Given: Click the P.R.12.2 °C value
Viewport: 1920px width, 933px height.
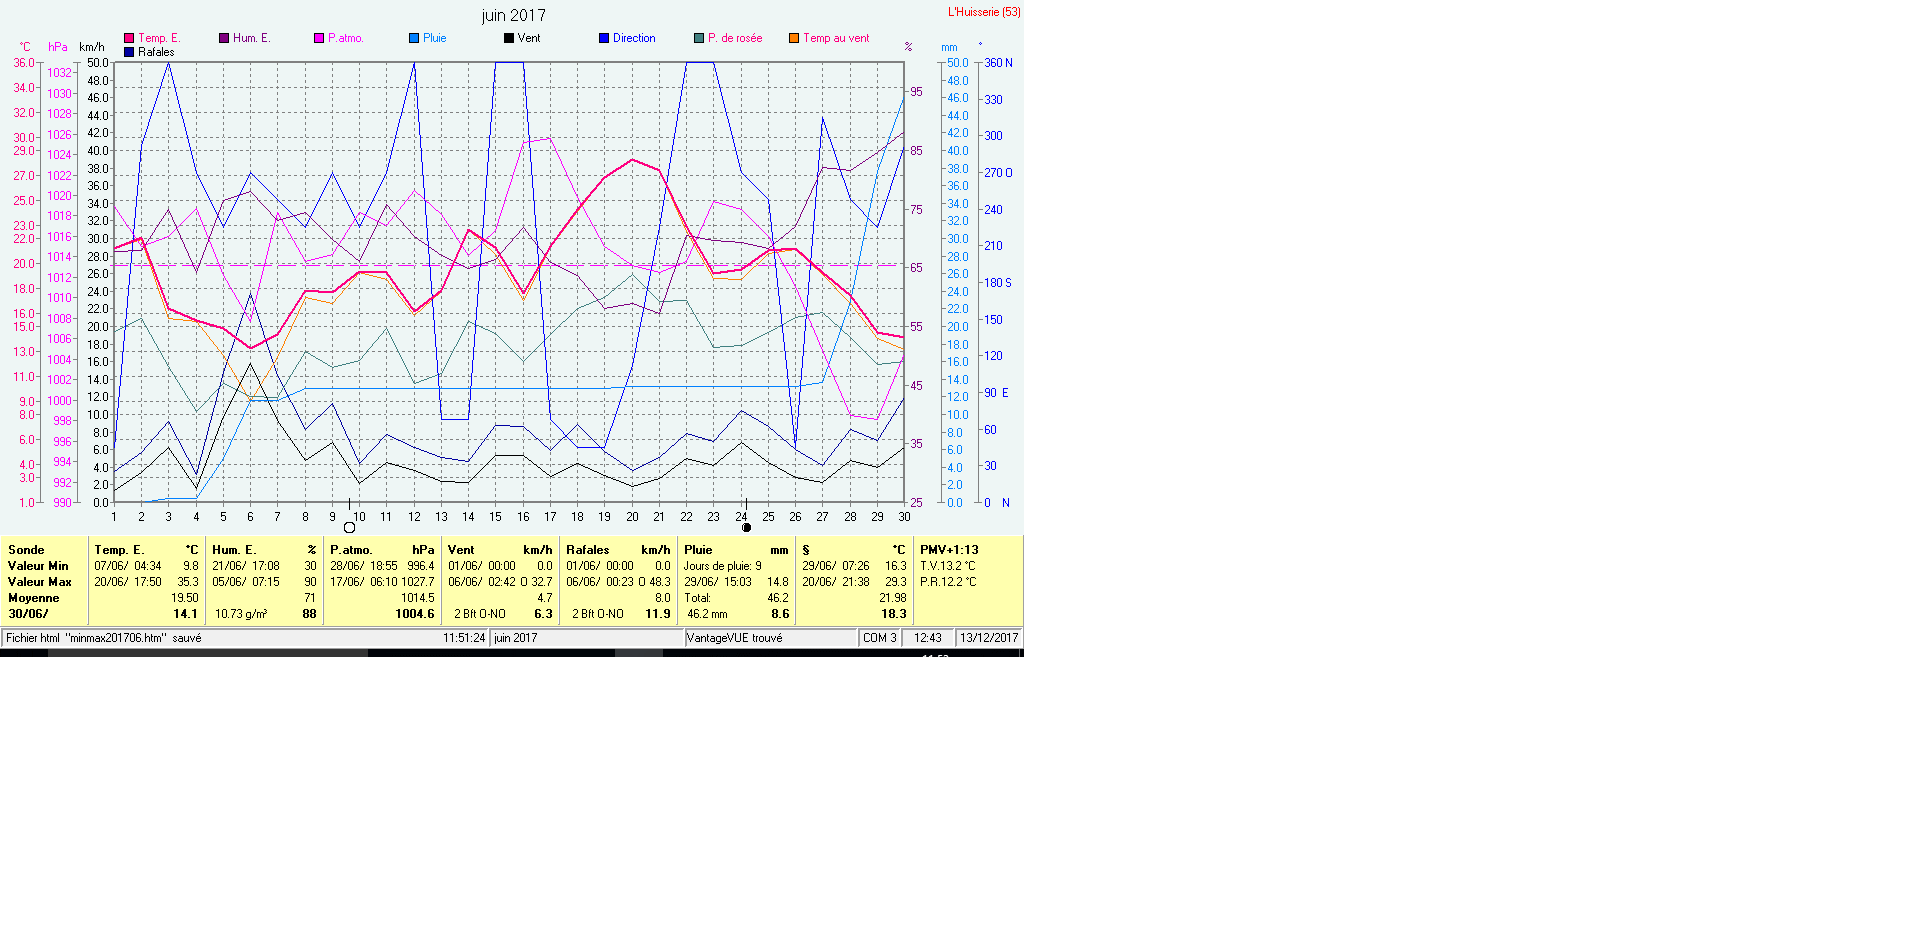Looking at the screenshot, I should pyautogui.click(x=948, y=582).
